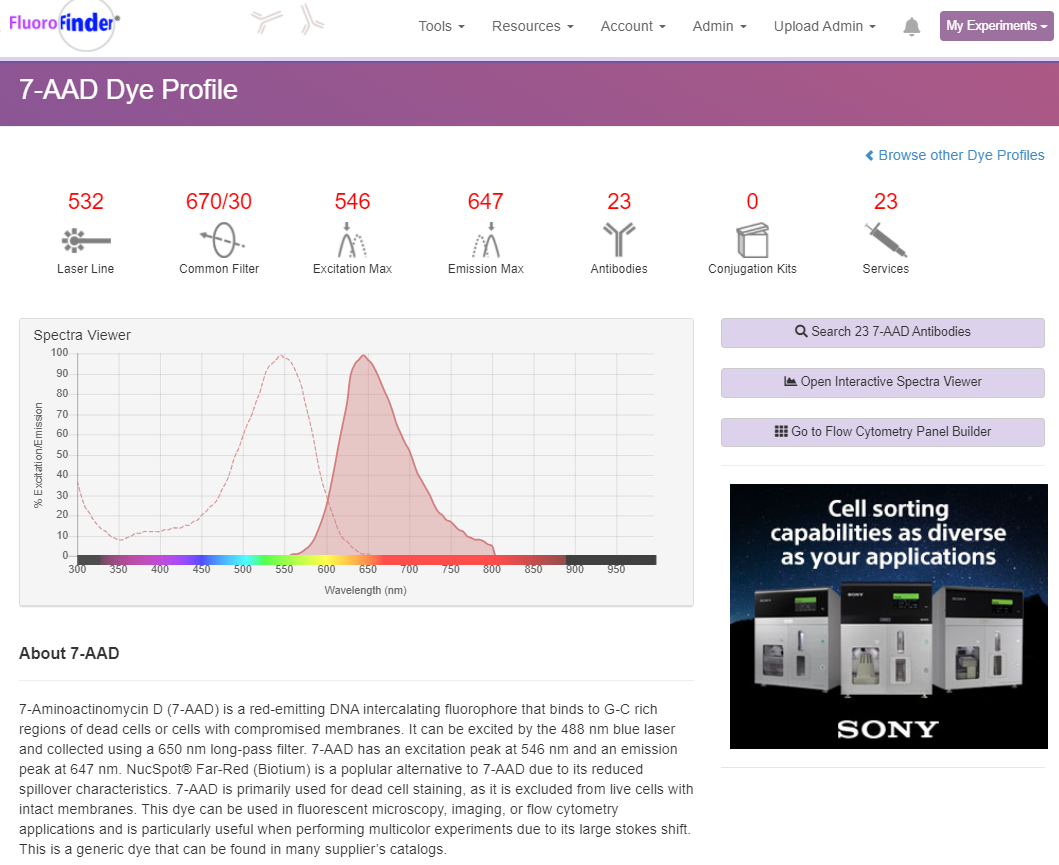Viewport: 1059px width, 865px height.
Task: Open the Resources dropdown
Action: click(x=532, y=27)
